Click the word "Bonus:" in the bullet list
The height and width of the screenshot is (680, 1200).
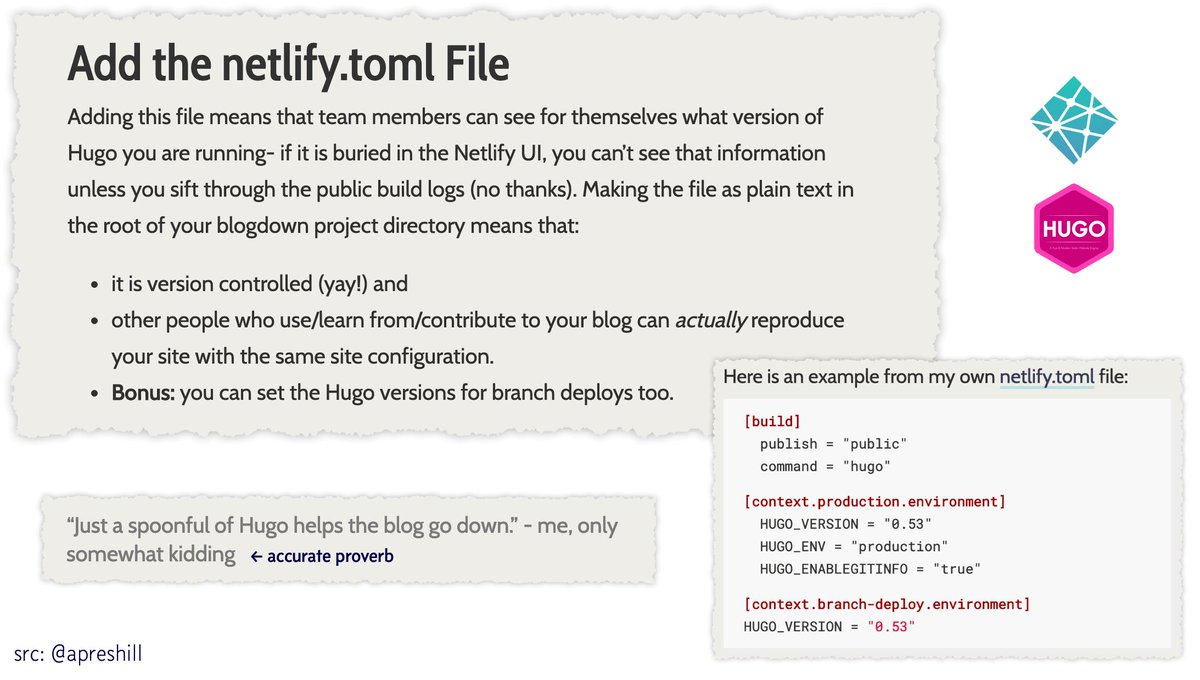coord(143,392)
